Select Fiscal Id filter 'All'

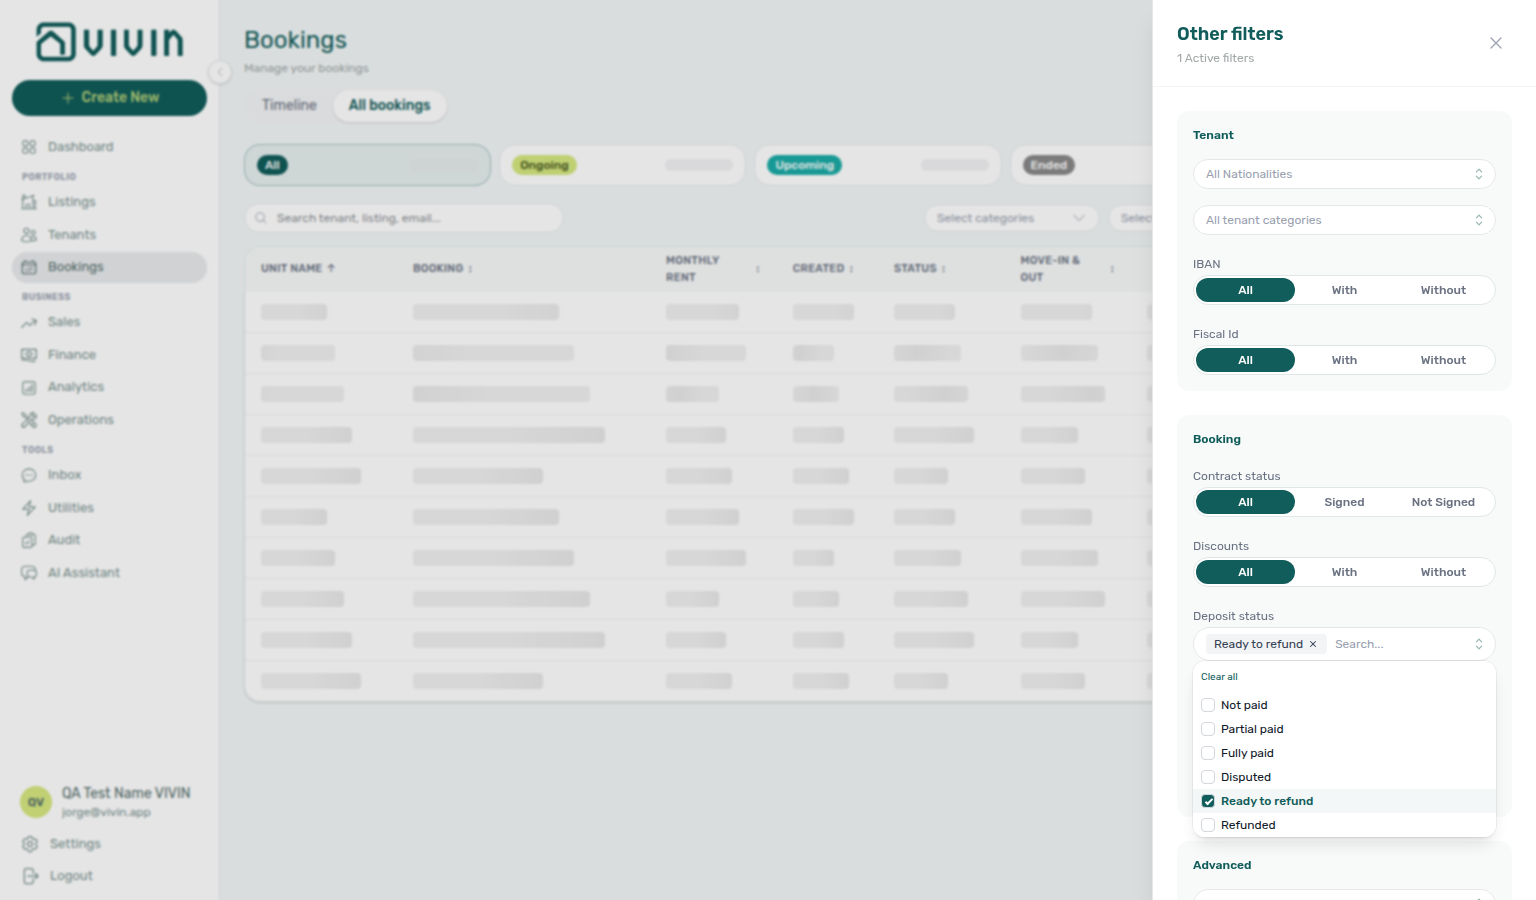coord(1245,360)
